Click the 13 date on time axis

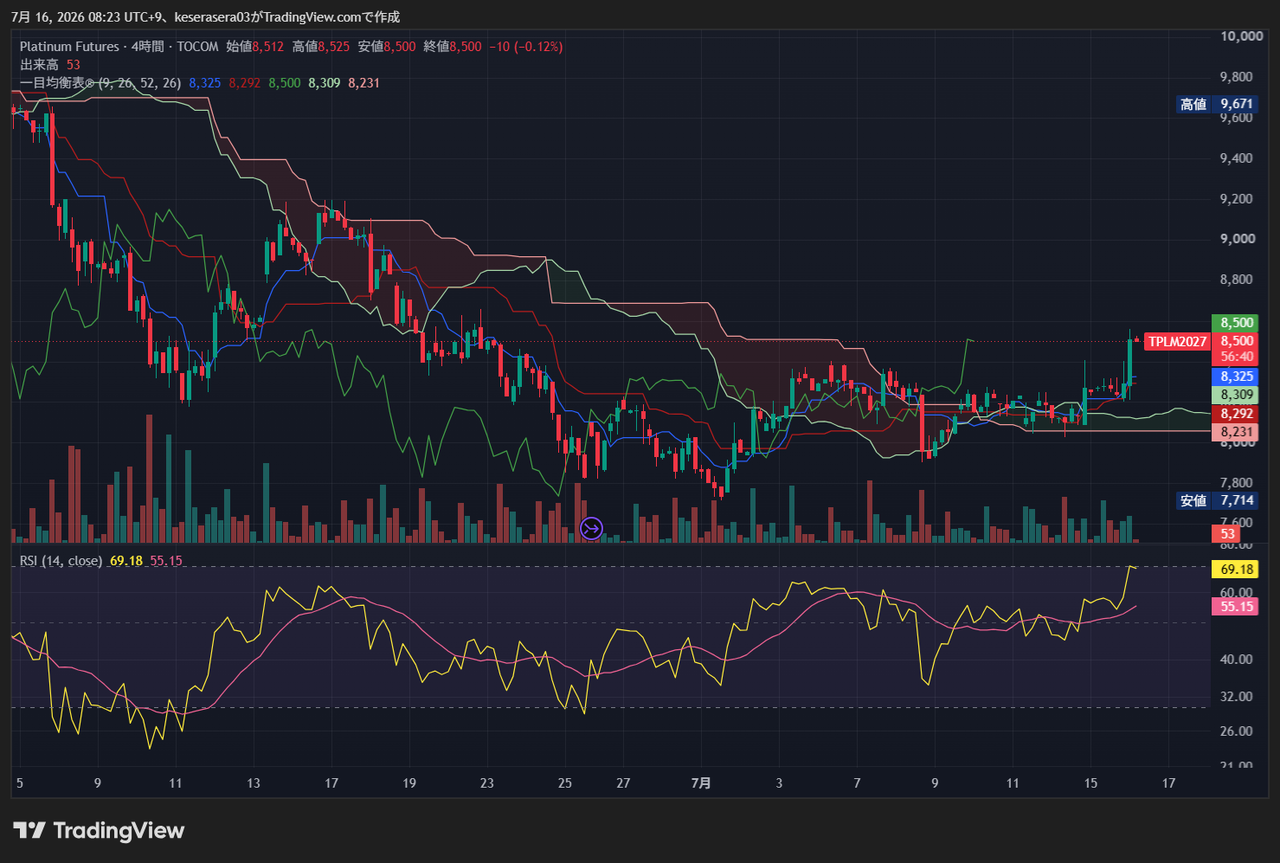click(x=253, y=783)
